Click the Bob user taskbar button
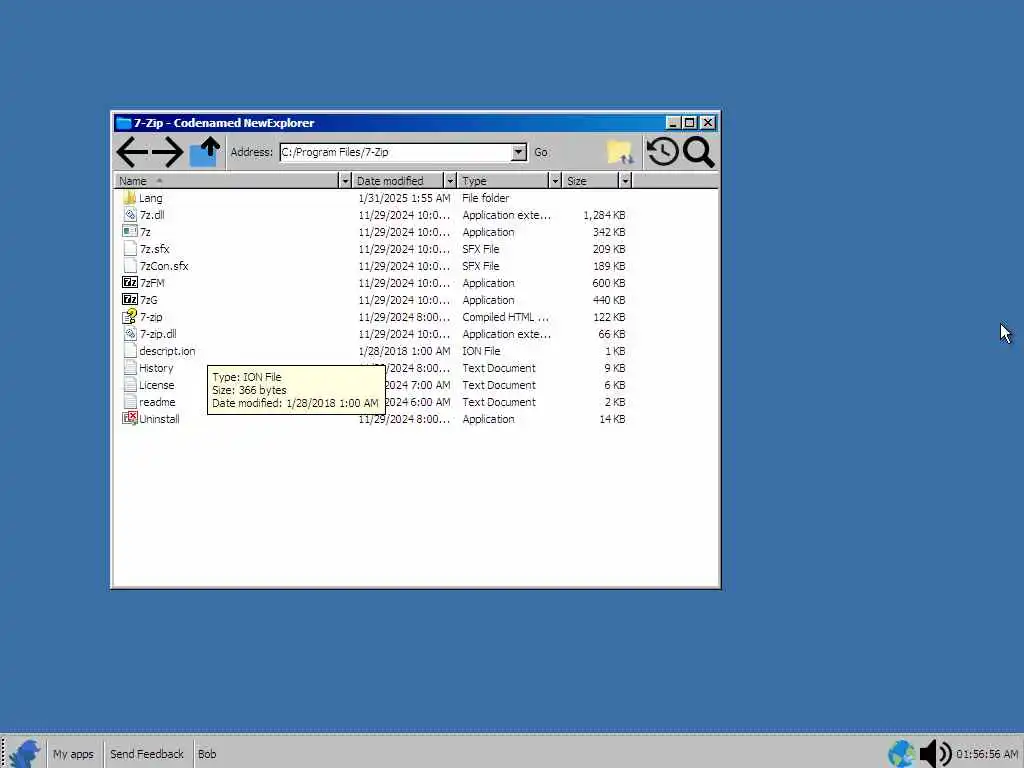 [207, 754]
